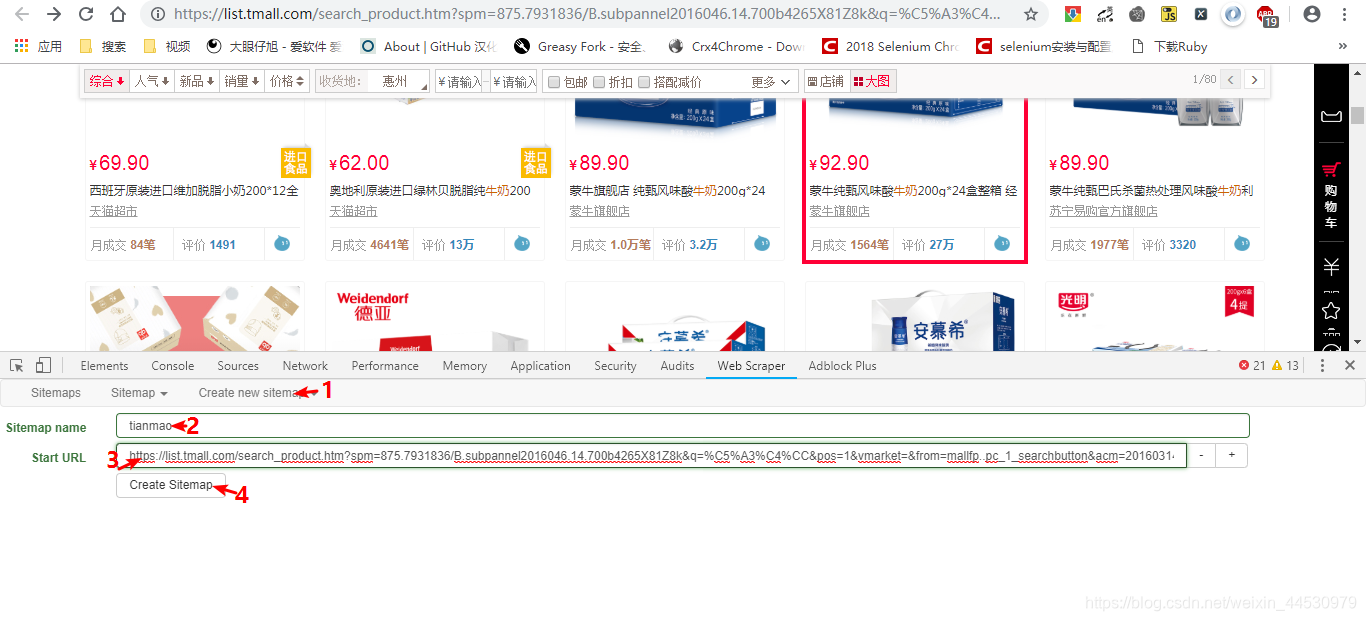This screenshot has width=1366, height=621.
Task: Go forward with the browser forward arrow
Action: click(54, 14)
